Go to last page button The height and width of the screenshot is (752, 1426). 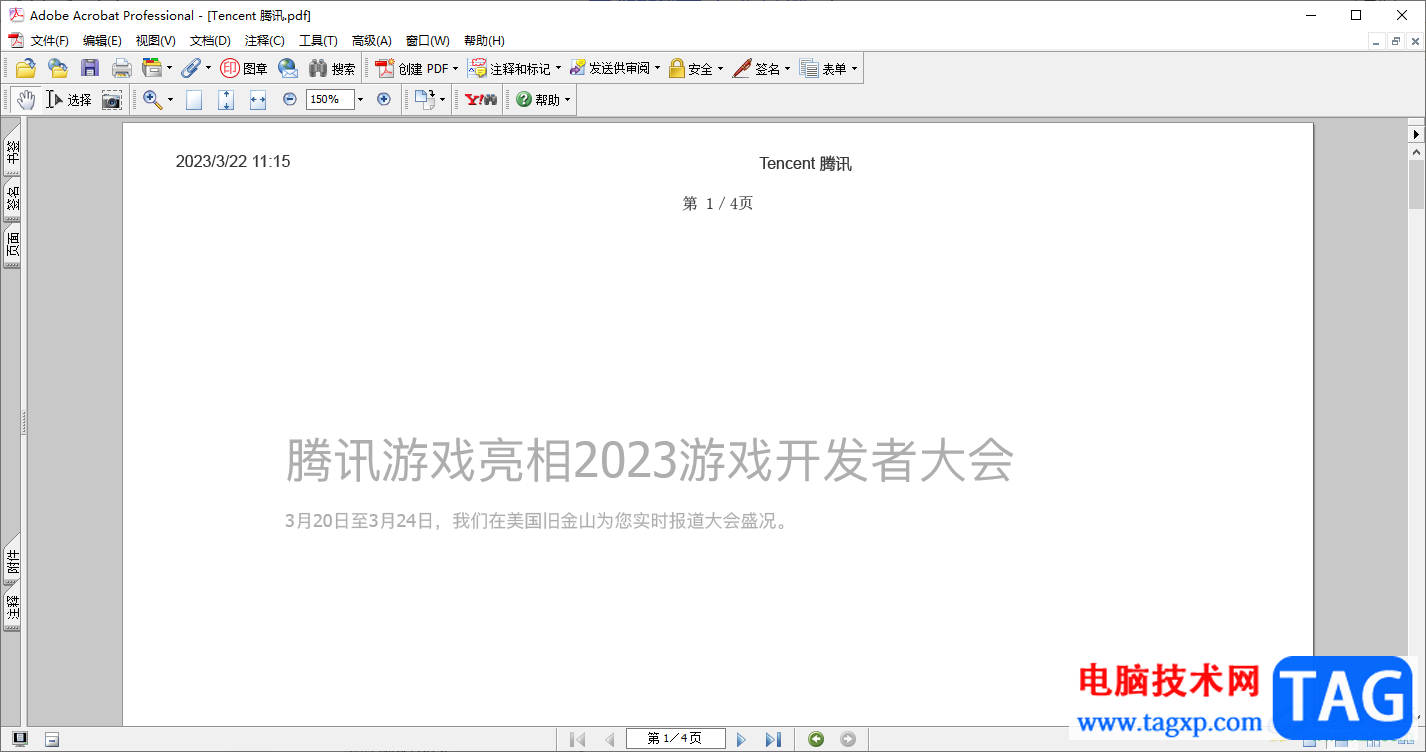[x=773, y=739]
